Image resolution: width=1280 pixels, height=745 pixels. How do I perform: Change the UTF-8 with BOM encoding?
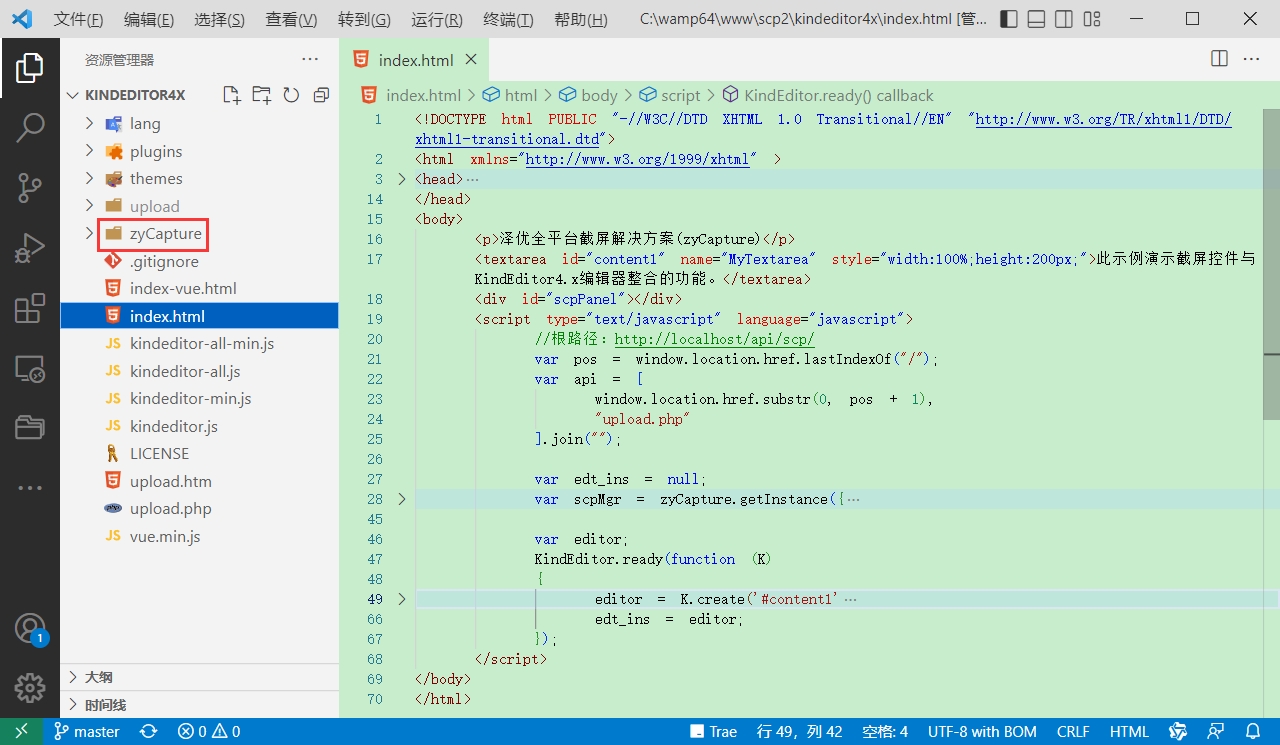coord(982,732)
